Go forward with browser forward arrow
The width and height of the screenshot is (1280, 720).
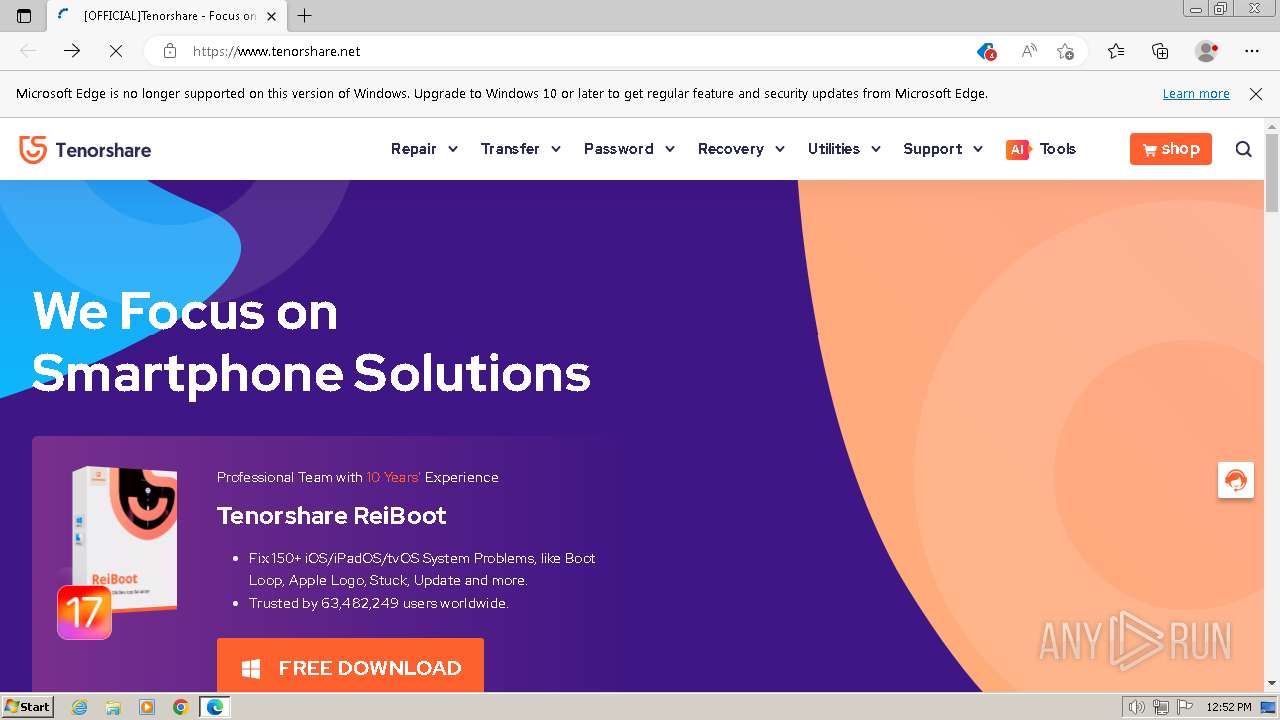pos(72,51)
